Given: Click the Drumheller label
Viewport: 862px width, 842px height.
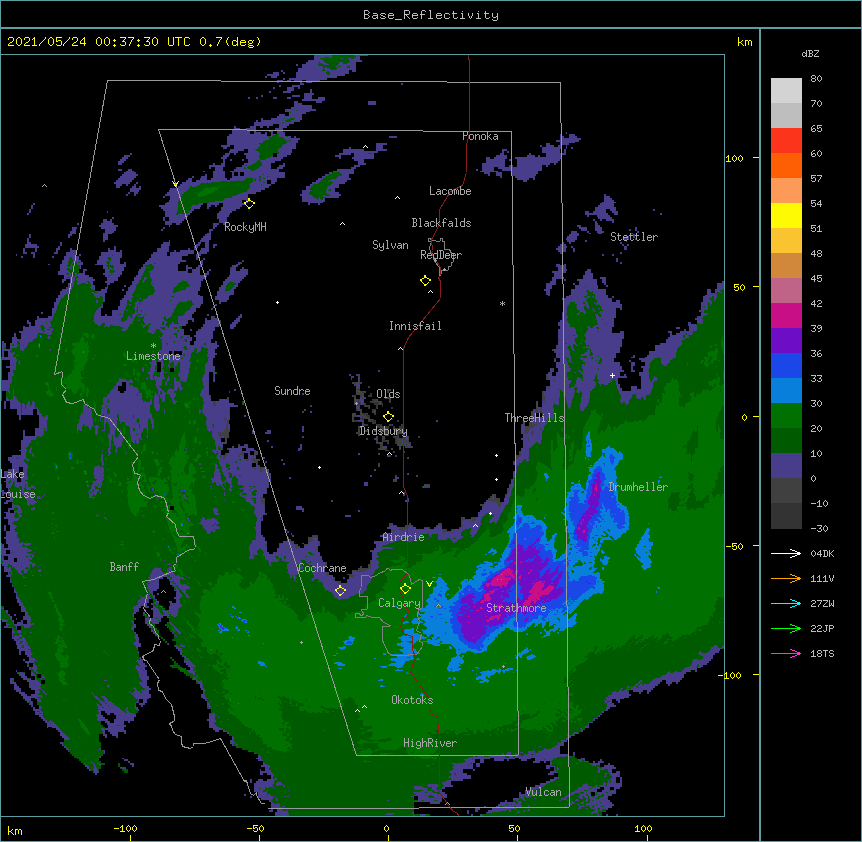Looking at the screenshot, I should tap(638, 487).
